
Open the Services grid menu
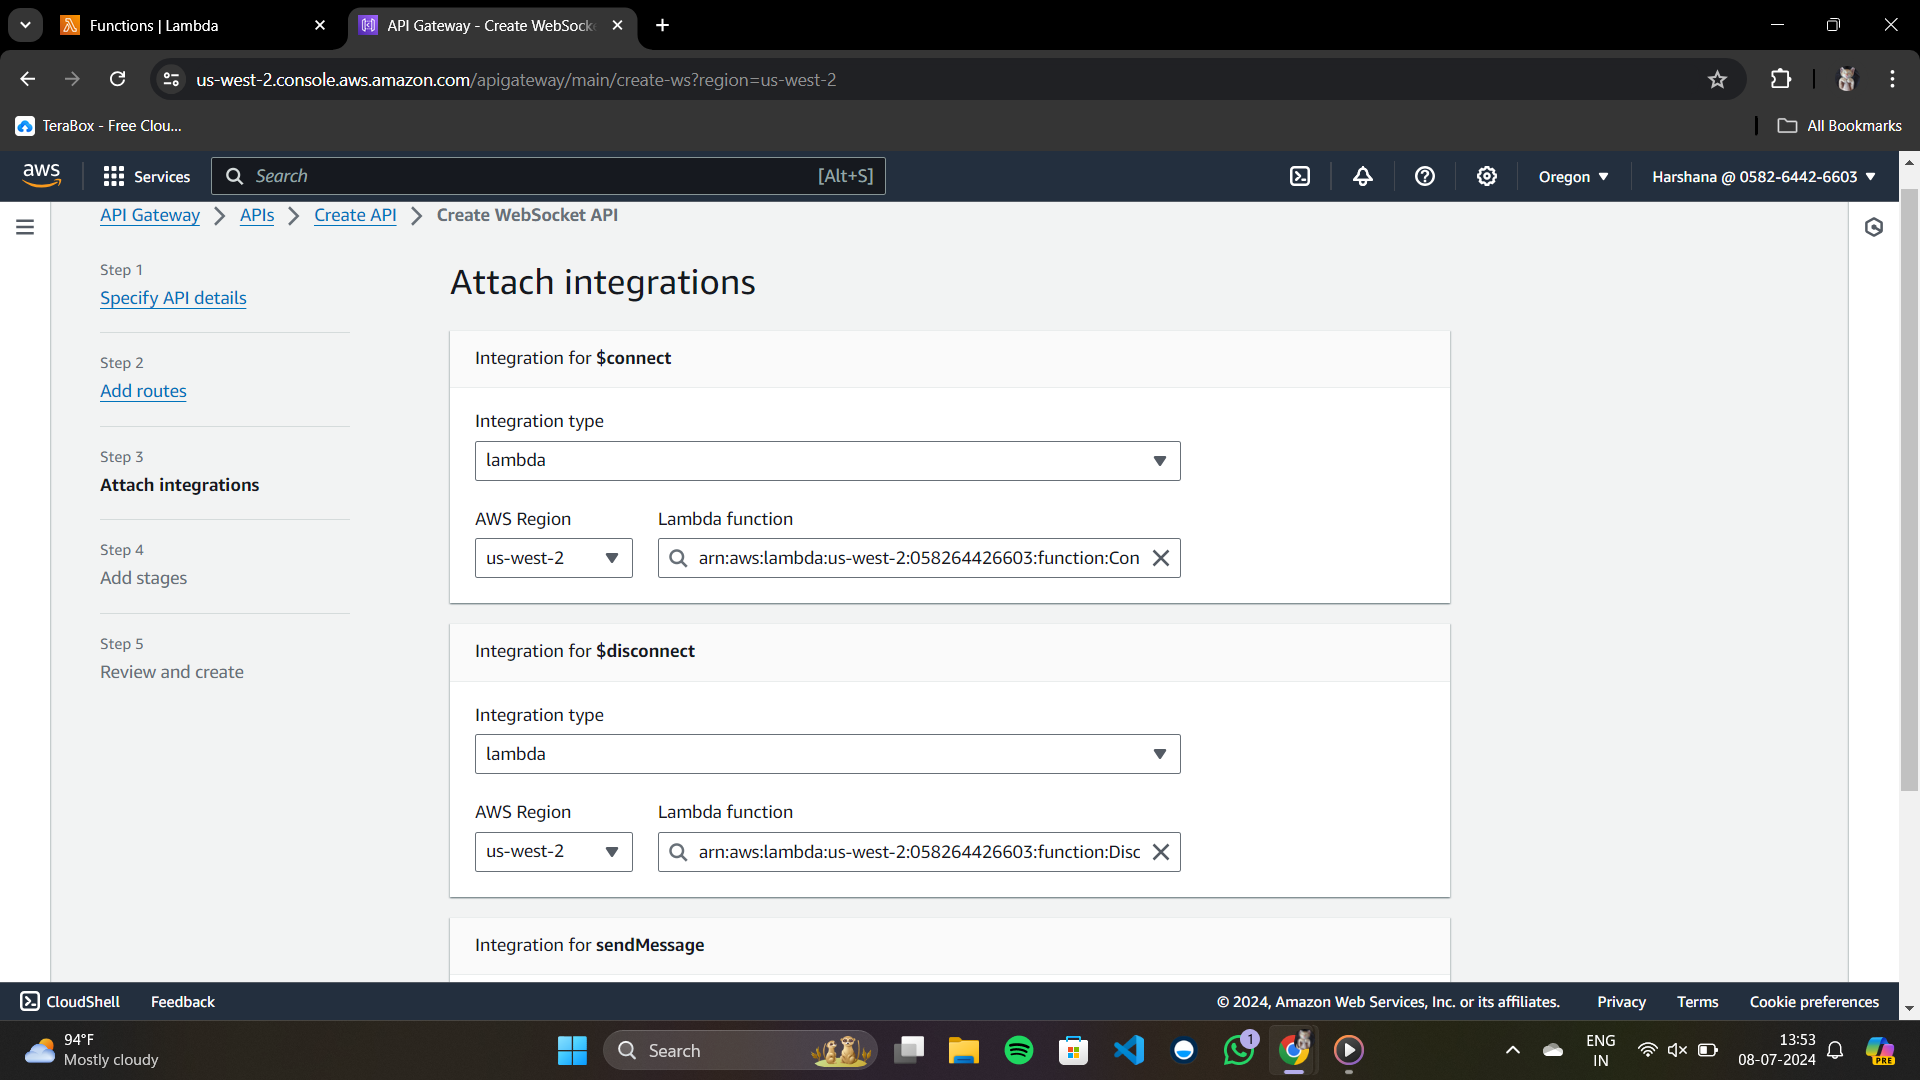[146, 177]
